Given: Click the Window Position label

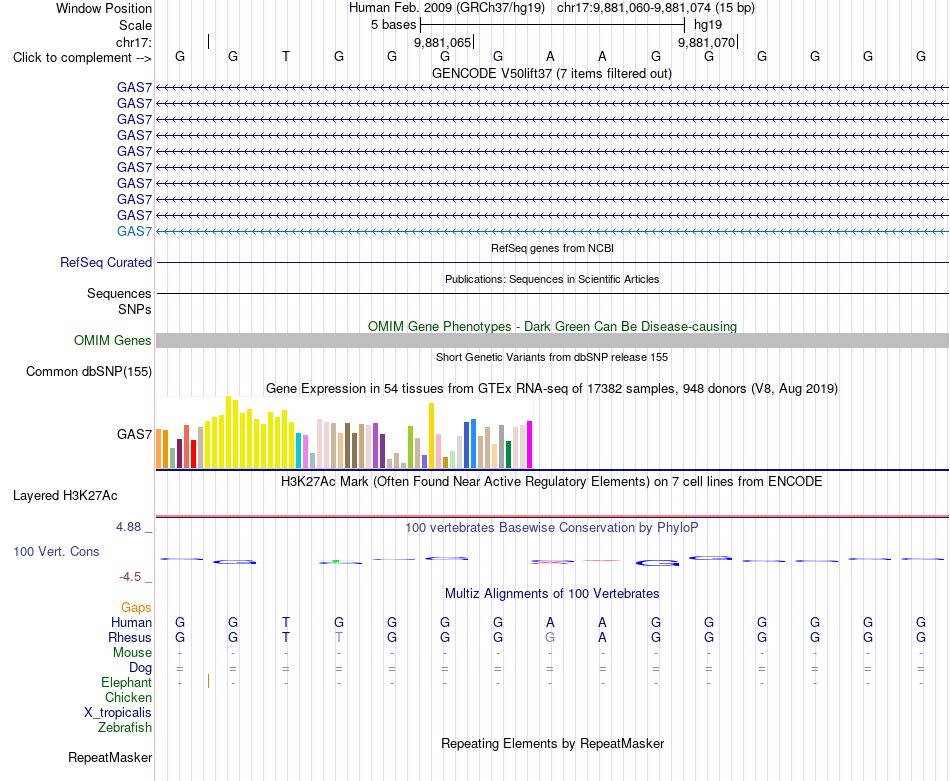Looking at the screenshot, I should click(104, 8).
